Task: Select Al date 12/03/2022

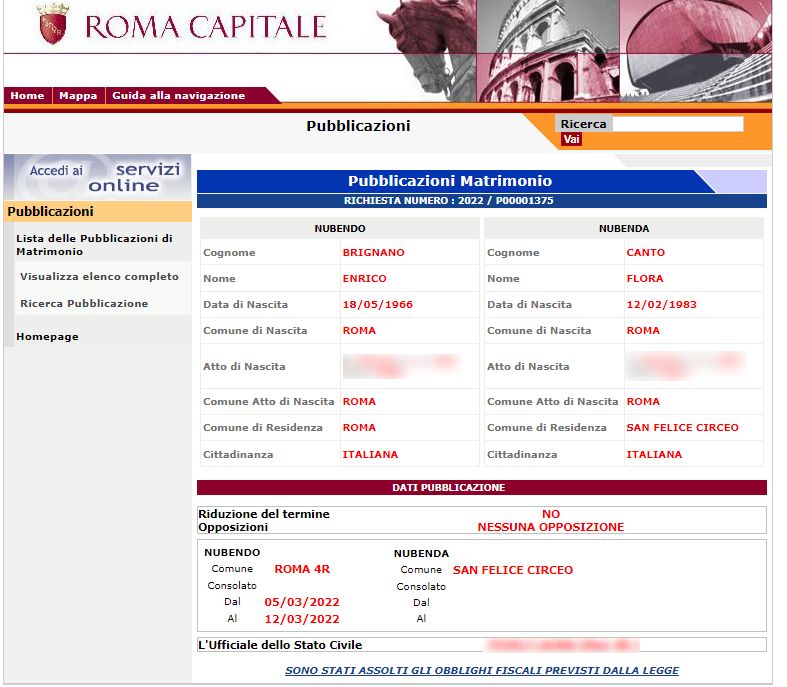Action: 302,619
